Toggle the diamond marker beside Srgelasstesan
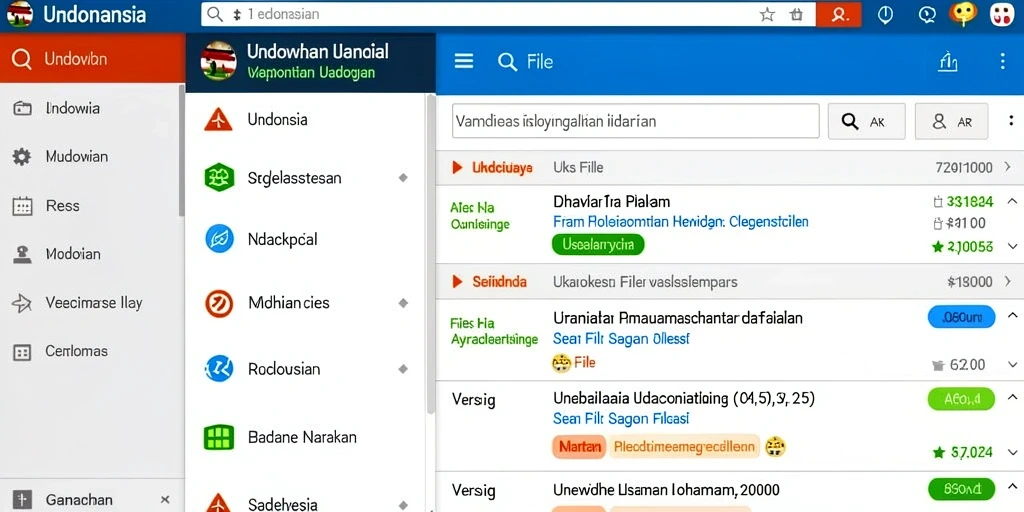Image resolution: width=1024 pixels, height=512 pixels. (403, 177)
